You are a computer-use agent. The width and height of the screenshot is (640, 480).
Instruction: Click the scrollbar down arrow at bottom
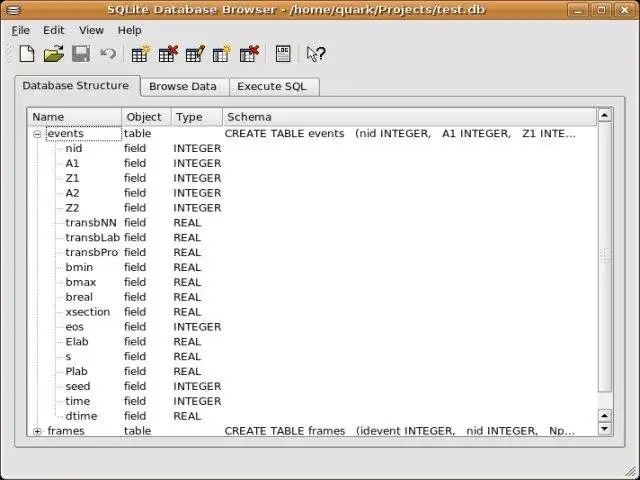tap(604, 429)
